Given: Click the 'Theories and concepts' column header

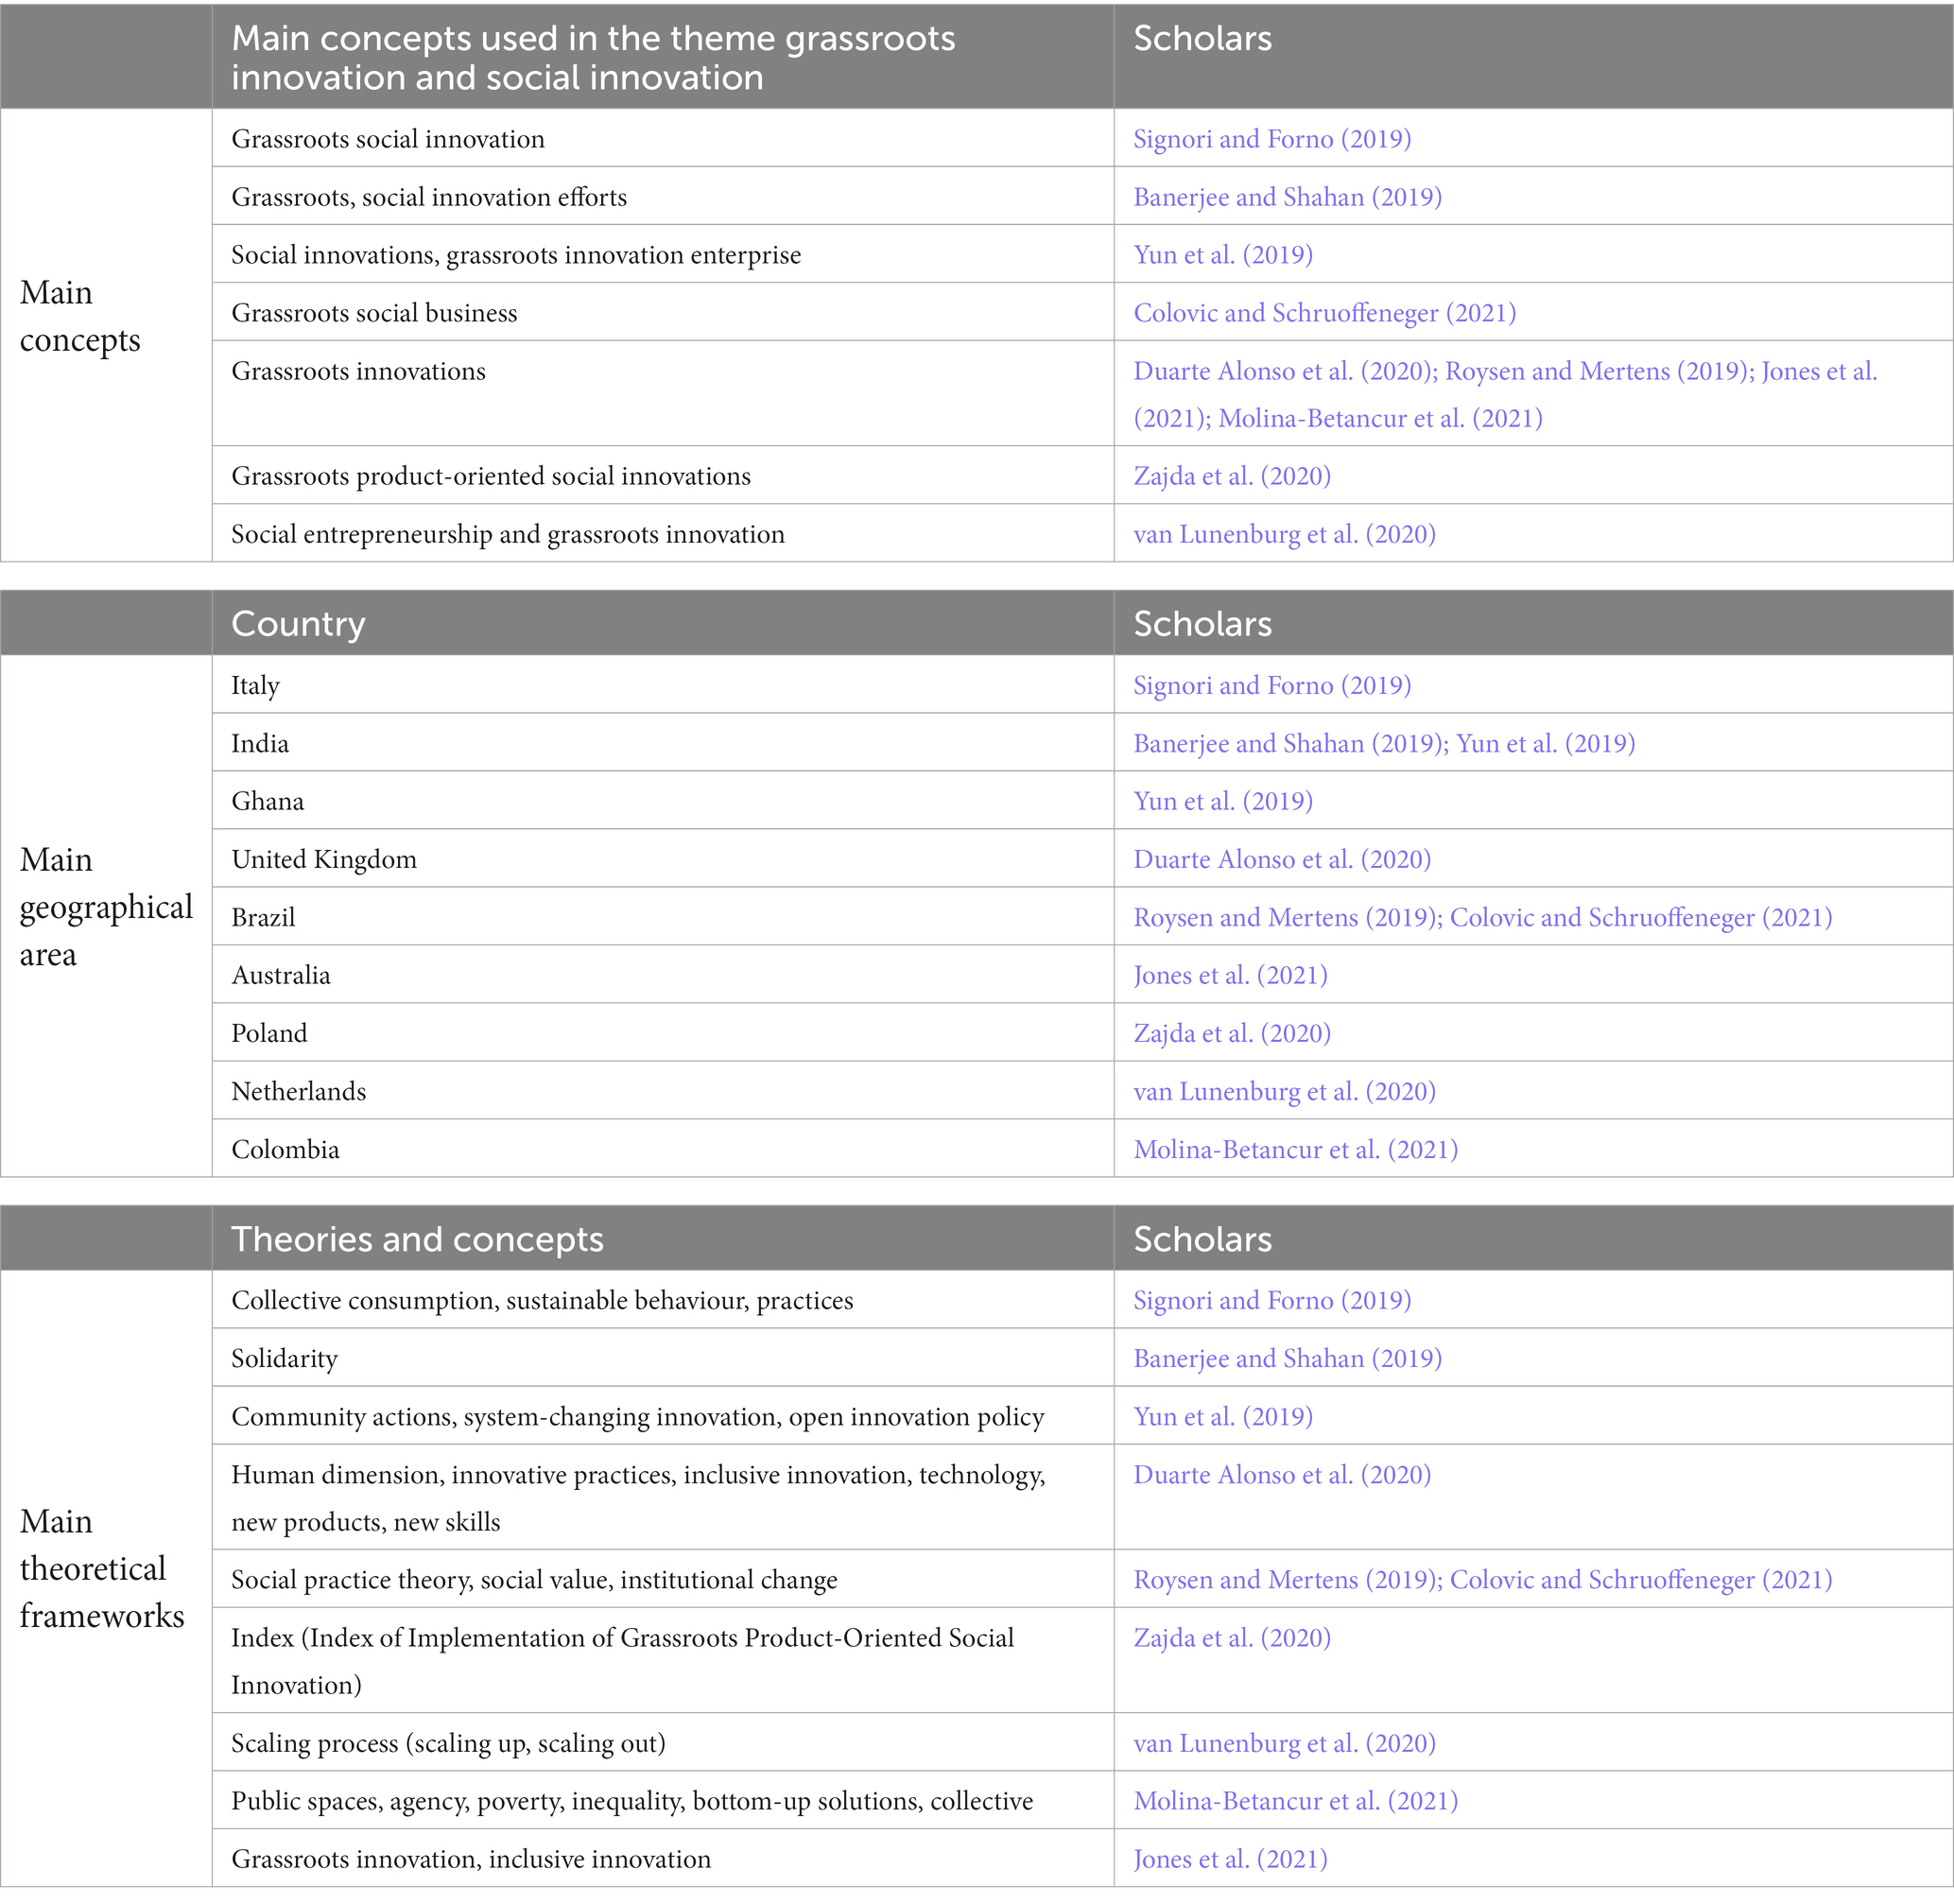Looking at the screenshot, I should click(x=663, y=1238).
